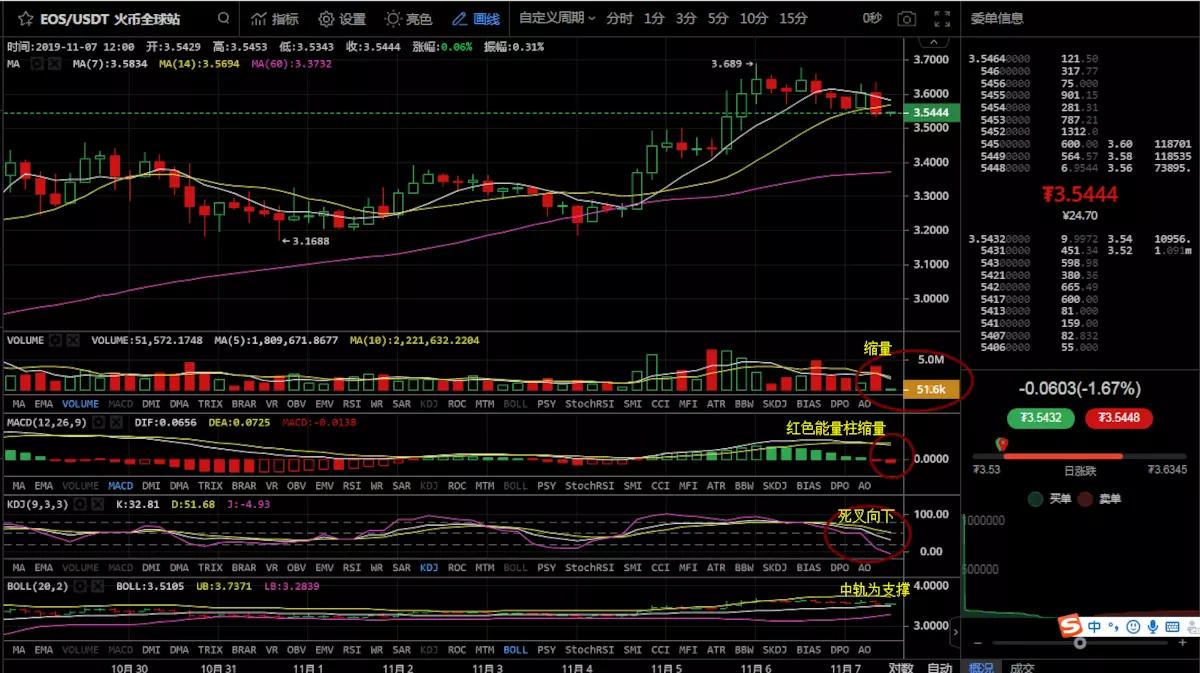Switch to the 亮色 light theme
The height and width of the screenshot is (673, 1200).
point(409,19)
